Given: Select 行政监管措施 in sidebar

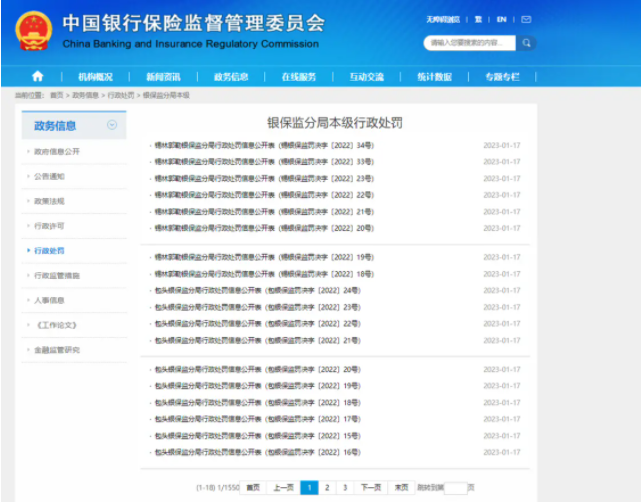Looking at the screenshot, I should point(57,276).
